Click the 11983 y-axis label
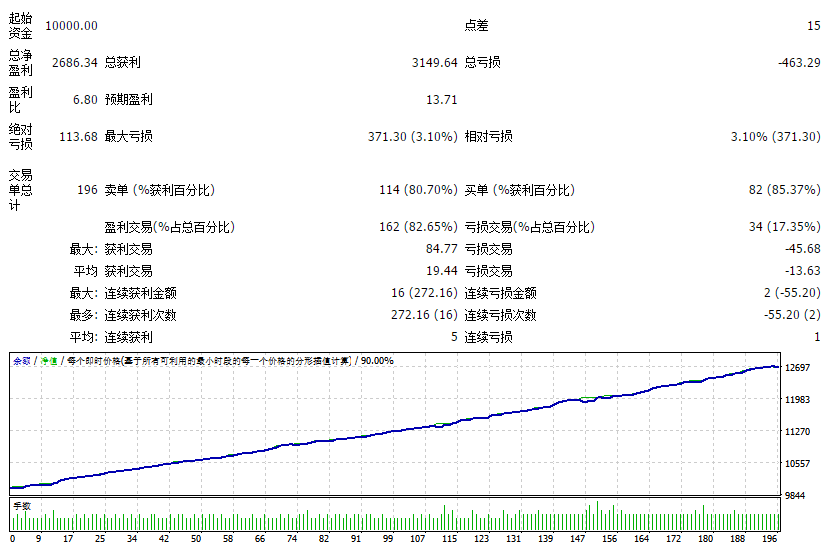 [798, 399]
